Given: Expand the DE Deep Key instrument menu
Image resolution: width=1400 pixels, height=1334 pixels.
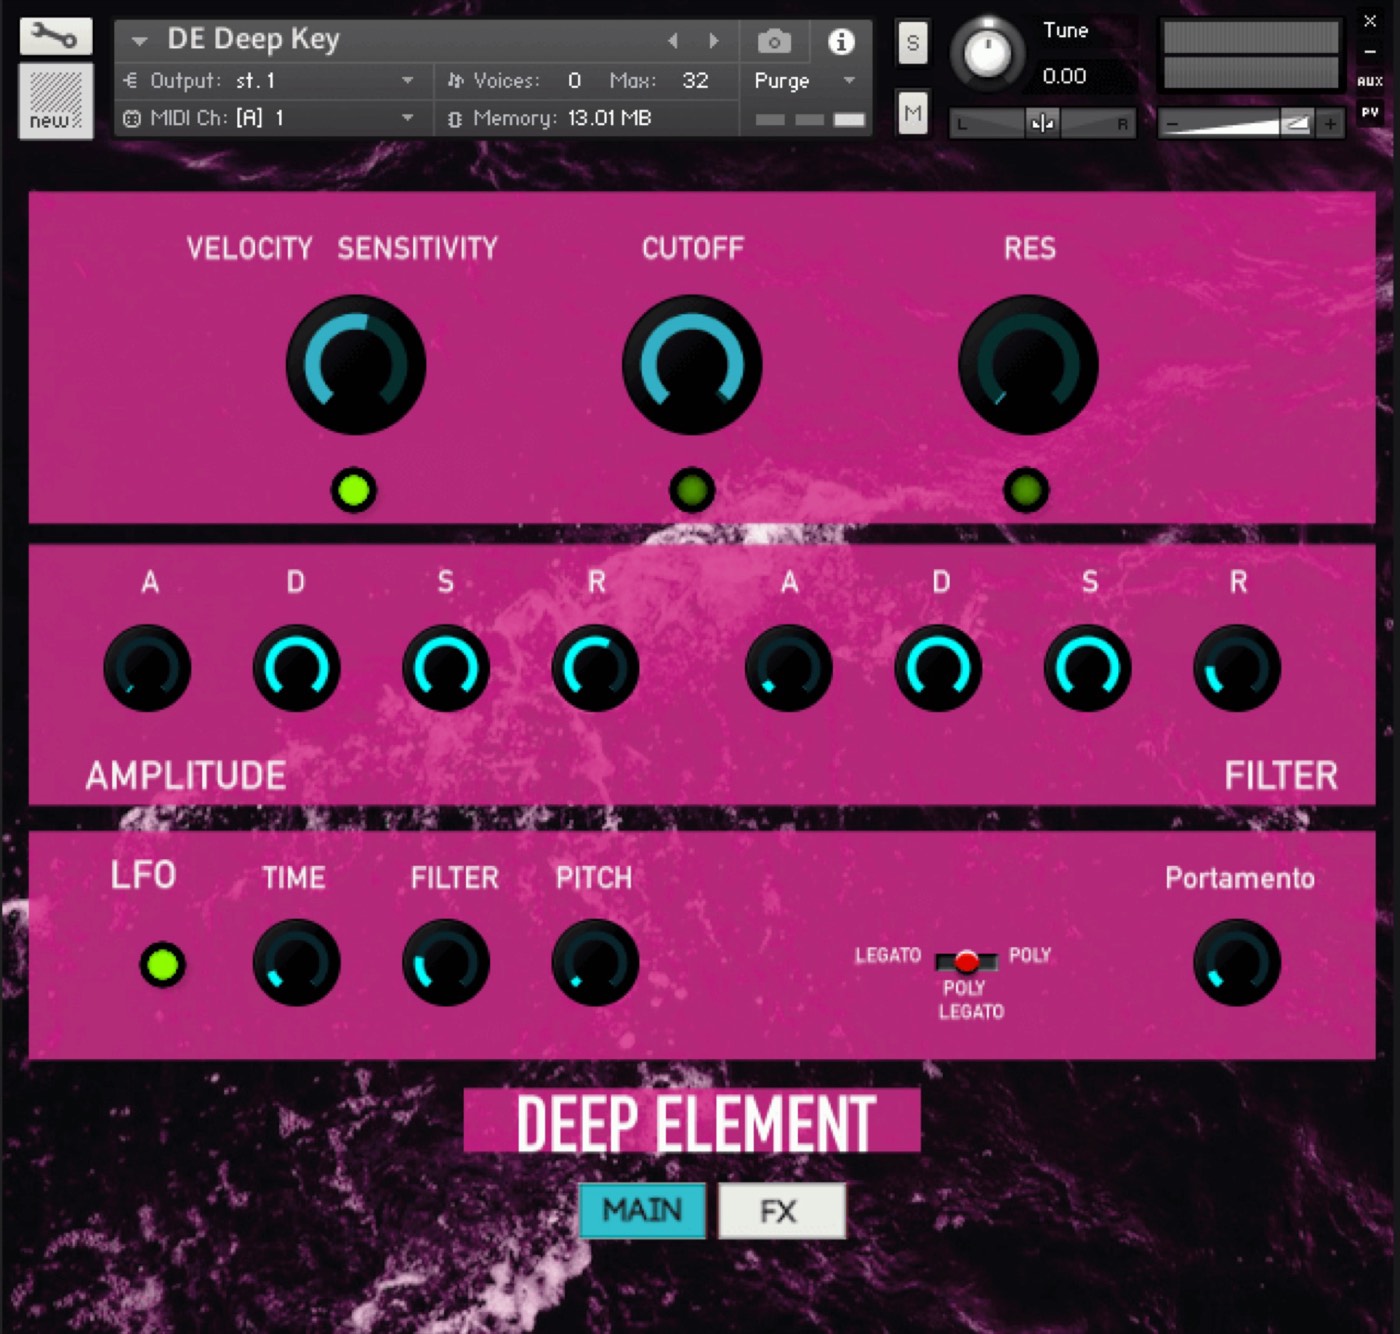Looking at the screenshot, I should pos(140,41).
